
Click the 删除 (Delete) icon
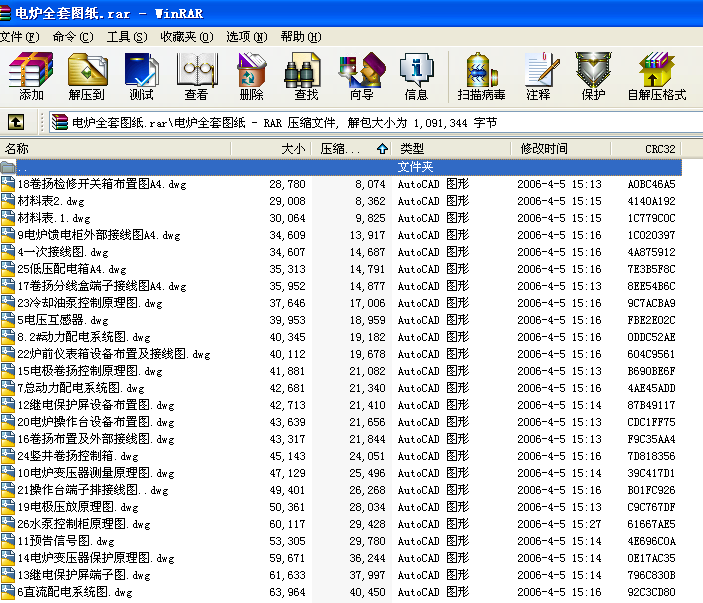252,76
